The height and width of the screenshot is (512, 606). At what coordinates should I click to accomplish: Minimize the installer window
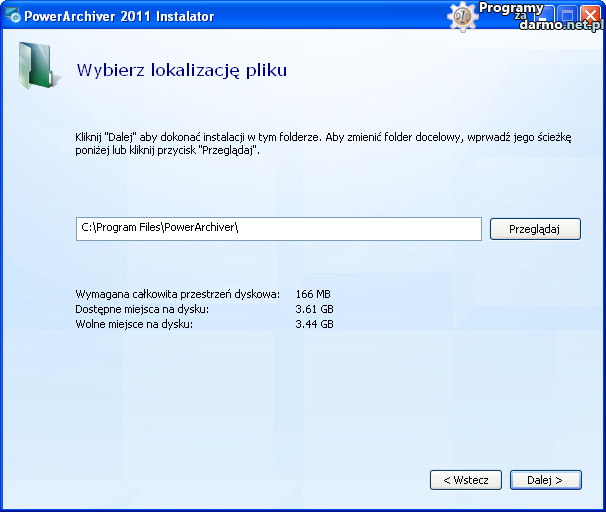pyautogui.click(x=543, y=16)
